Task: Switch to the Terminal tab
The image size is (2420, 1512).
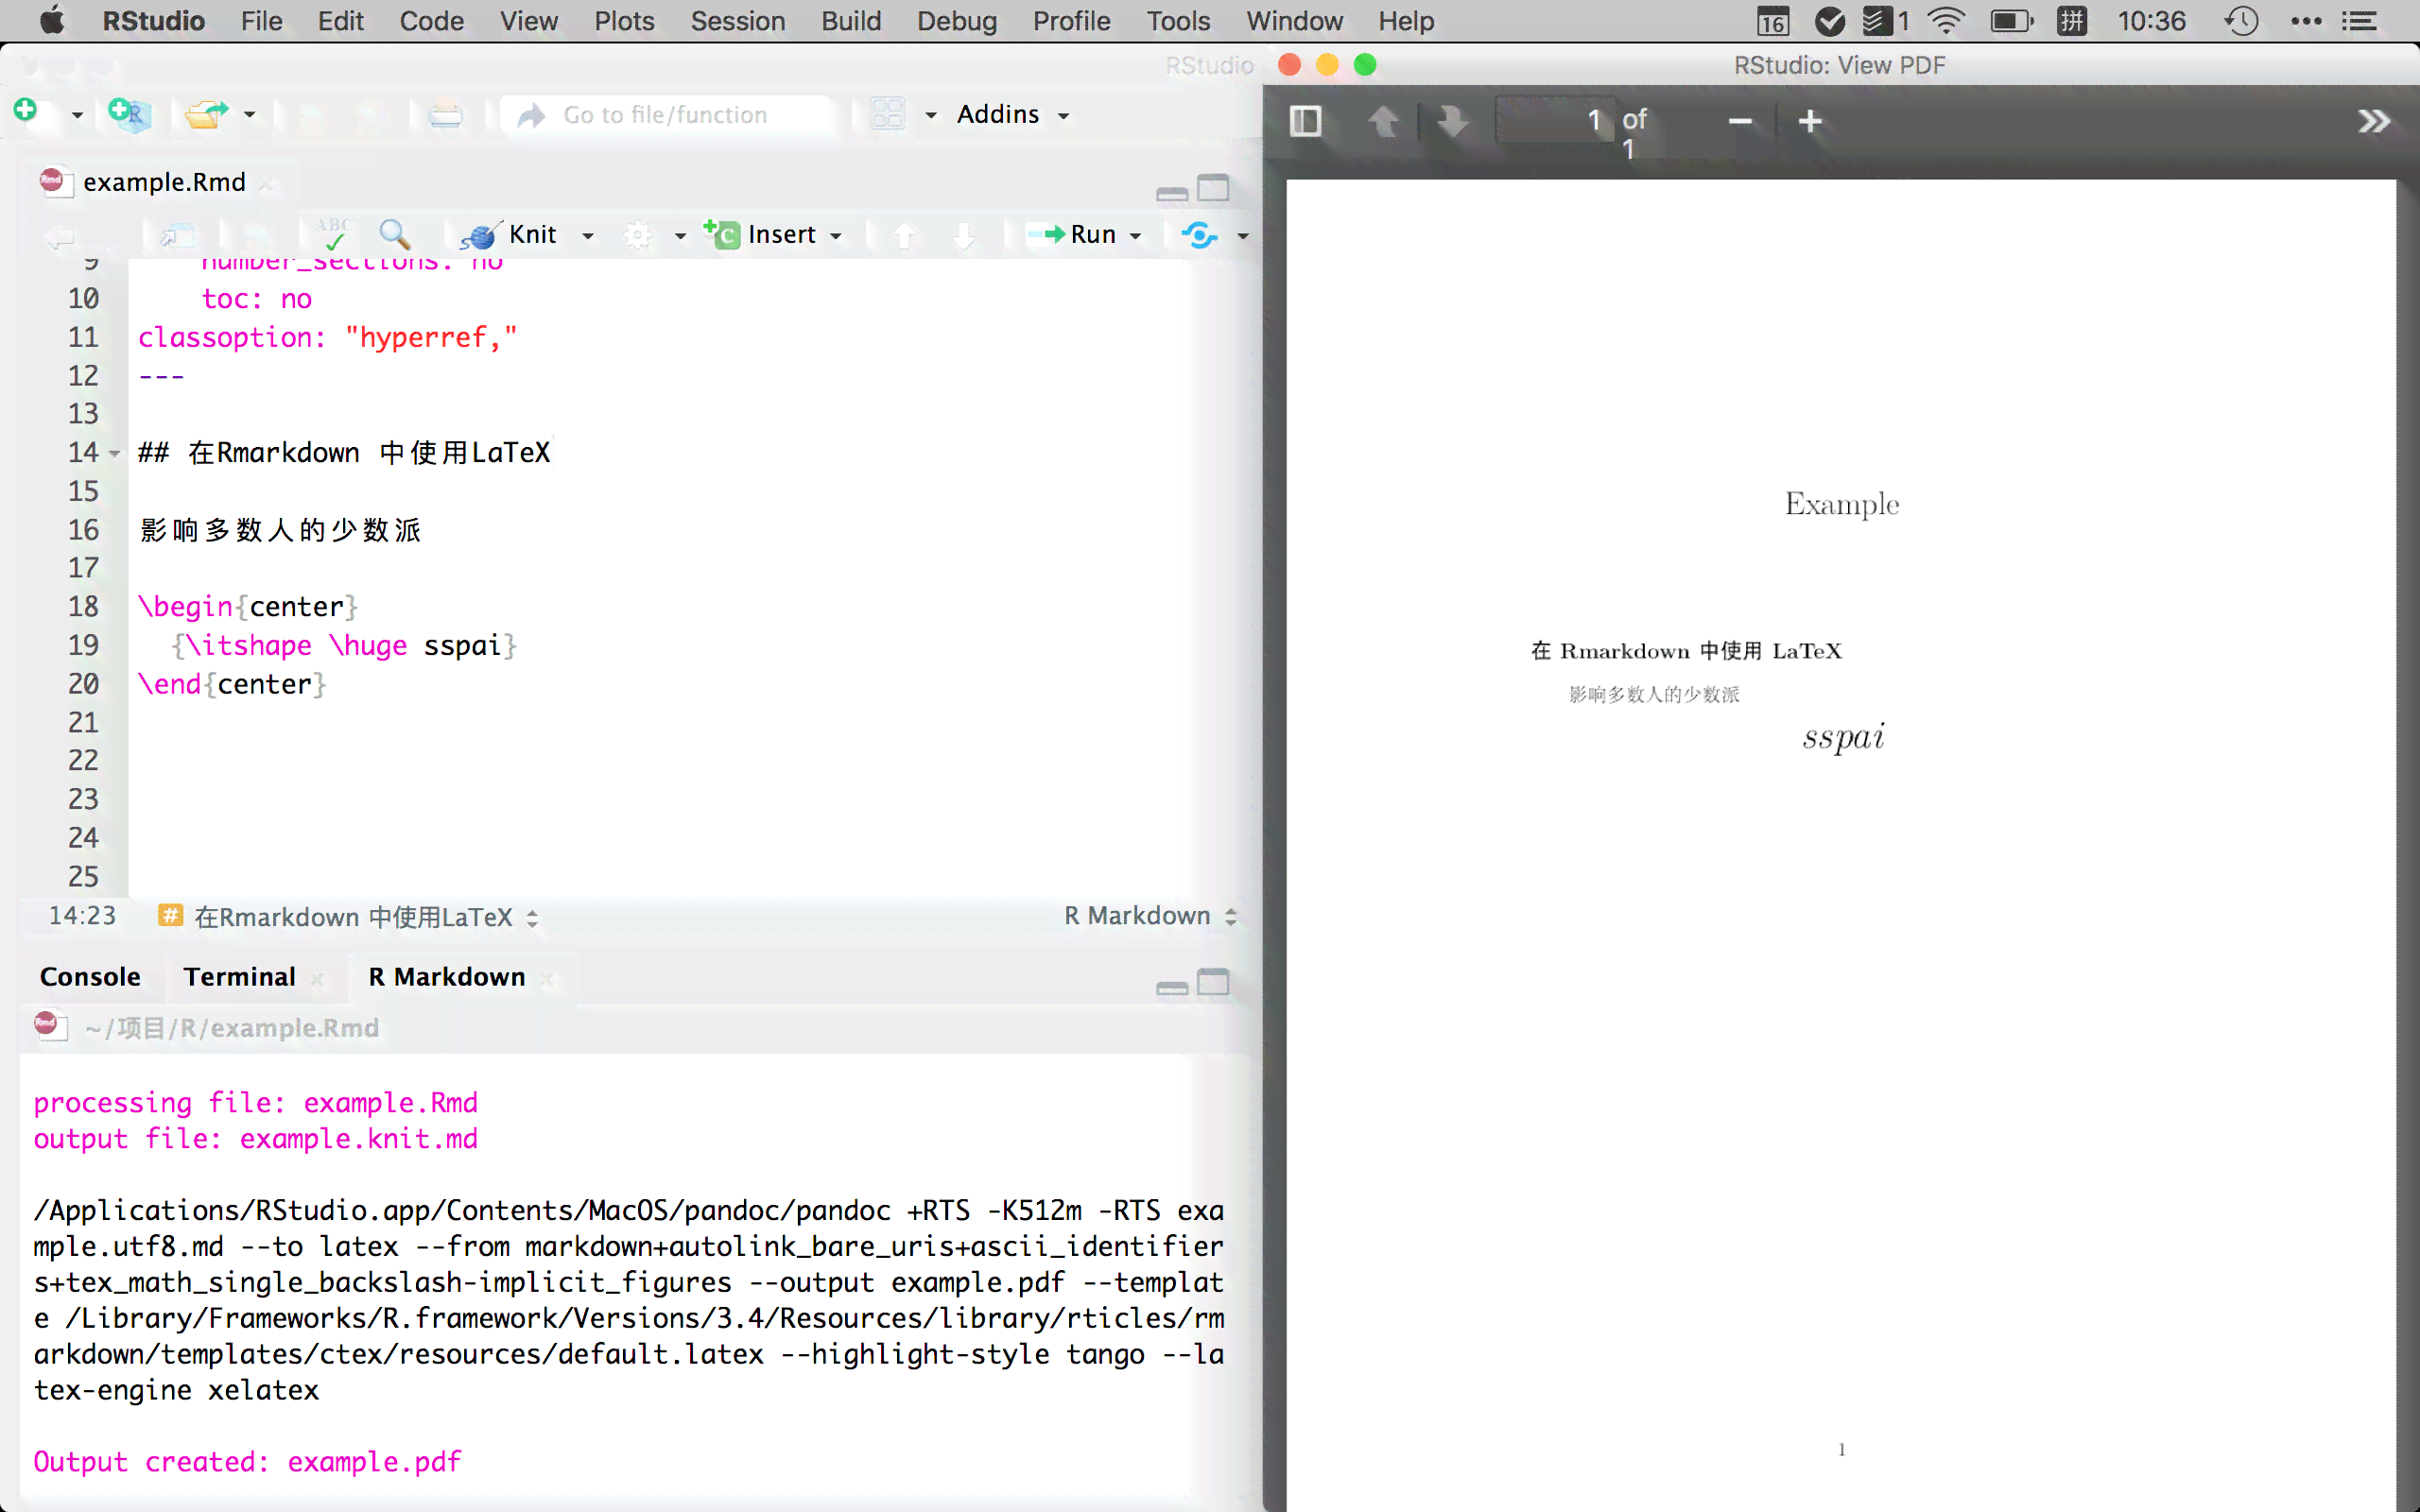Action: (x=240, y=977)
